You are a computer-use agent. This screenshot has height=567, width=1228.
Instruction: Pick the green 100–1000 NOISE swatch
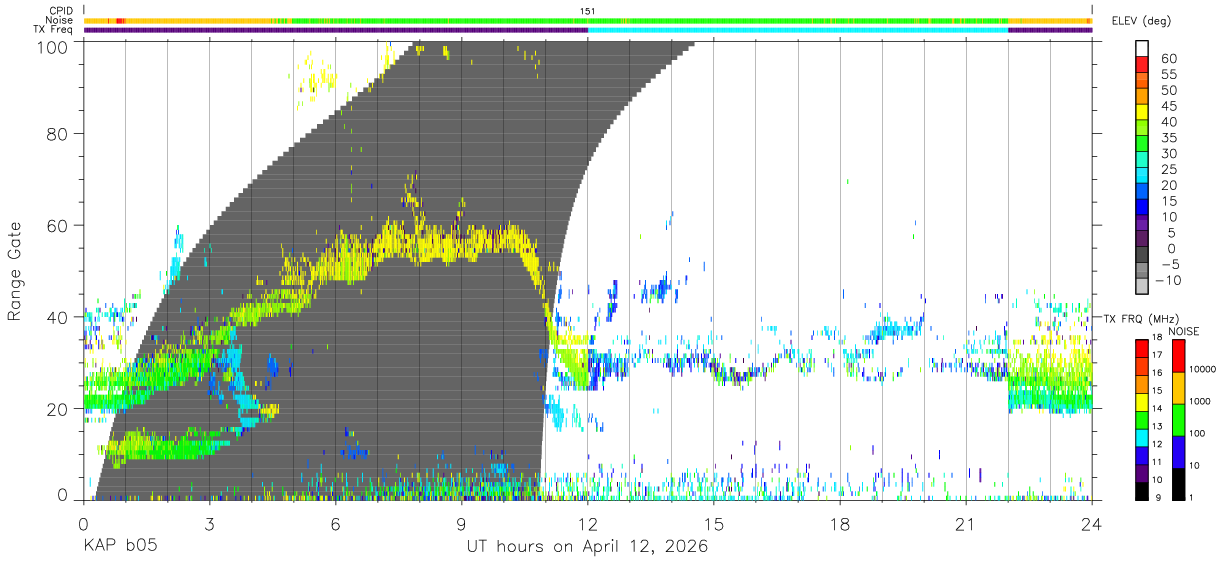(1180, 419)
